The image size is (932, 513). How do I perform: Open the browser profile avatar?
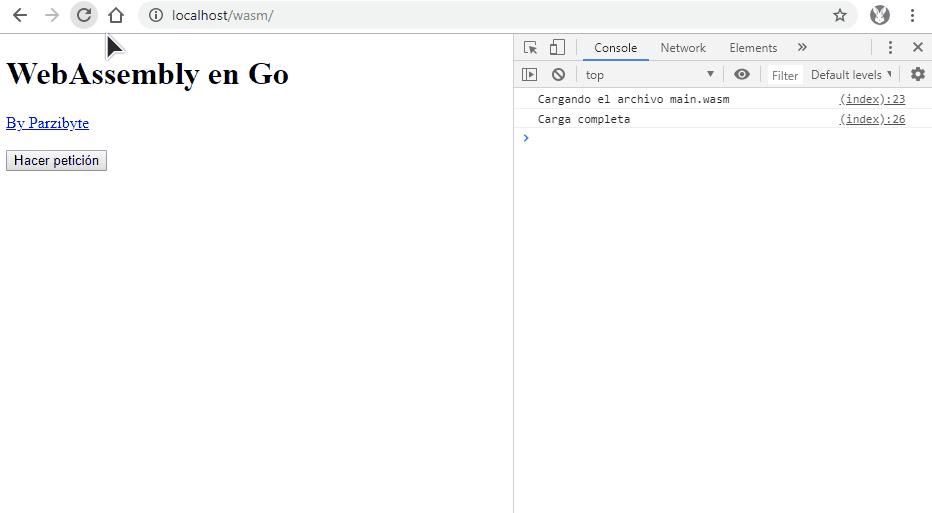880,15
